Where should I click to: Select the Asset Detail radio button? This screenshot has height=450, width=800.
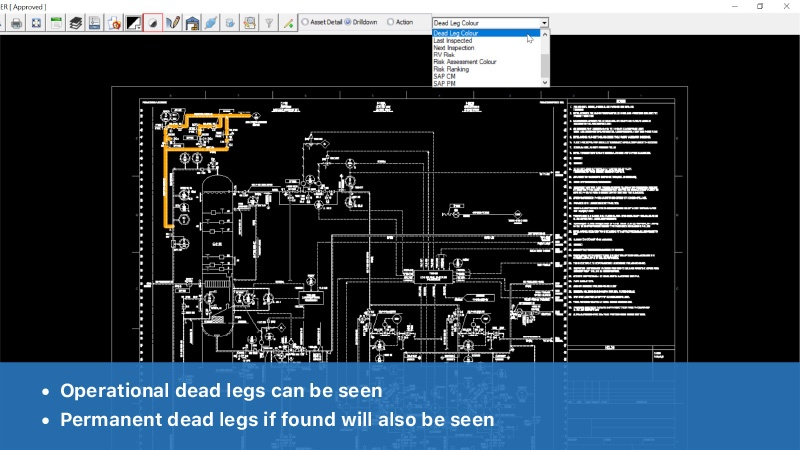point(305,22)
